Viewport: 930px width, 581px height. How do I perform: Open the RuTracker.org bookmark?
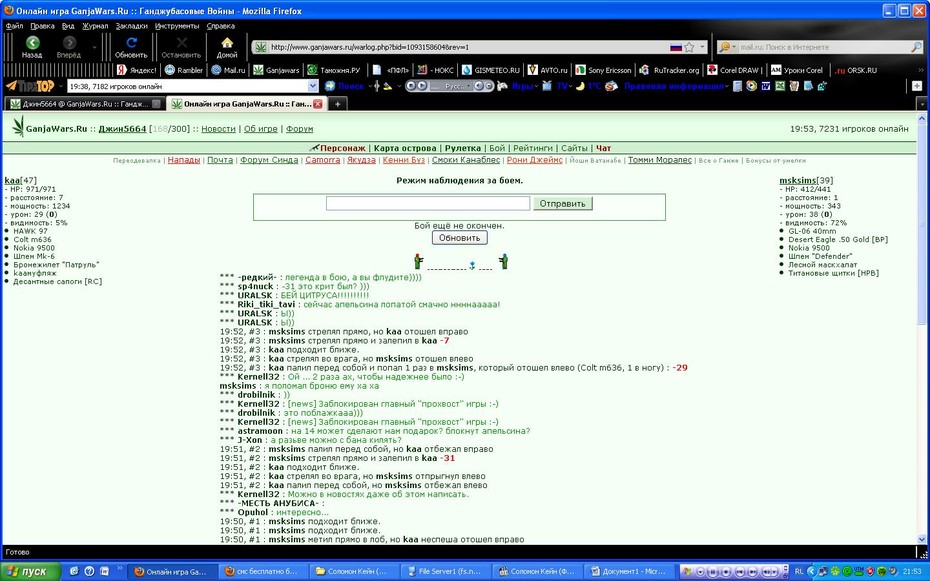click(670, 70)
